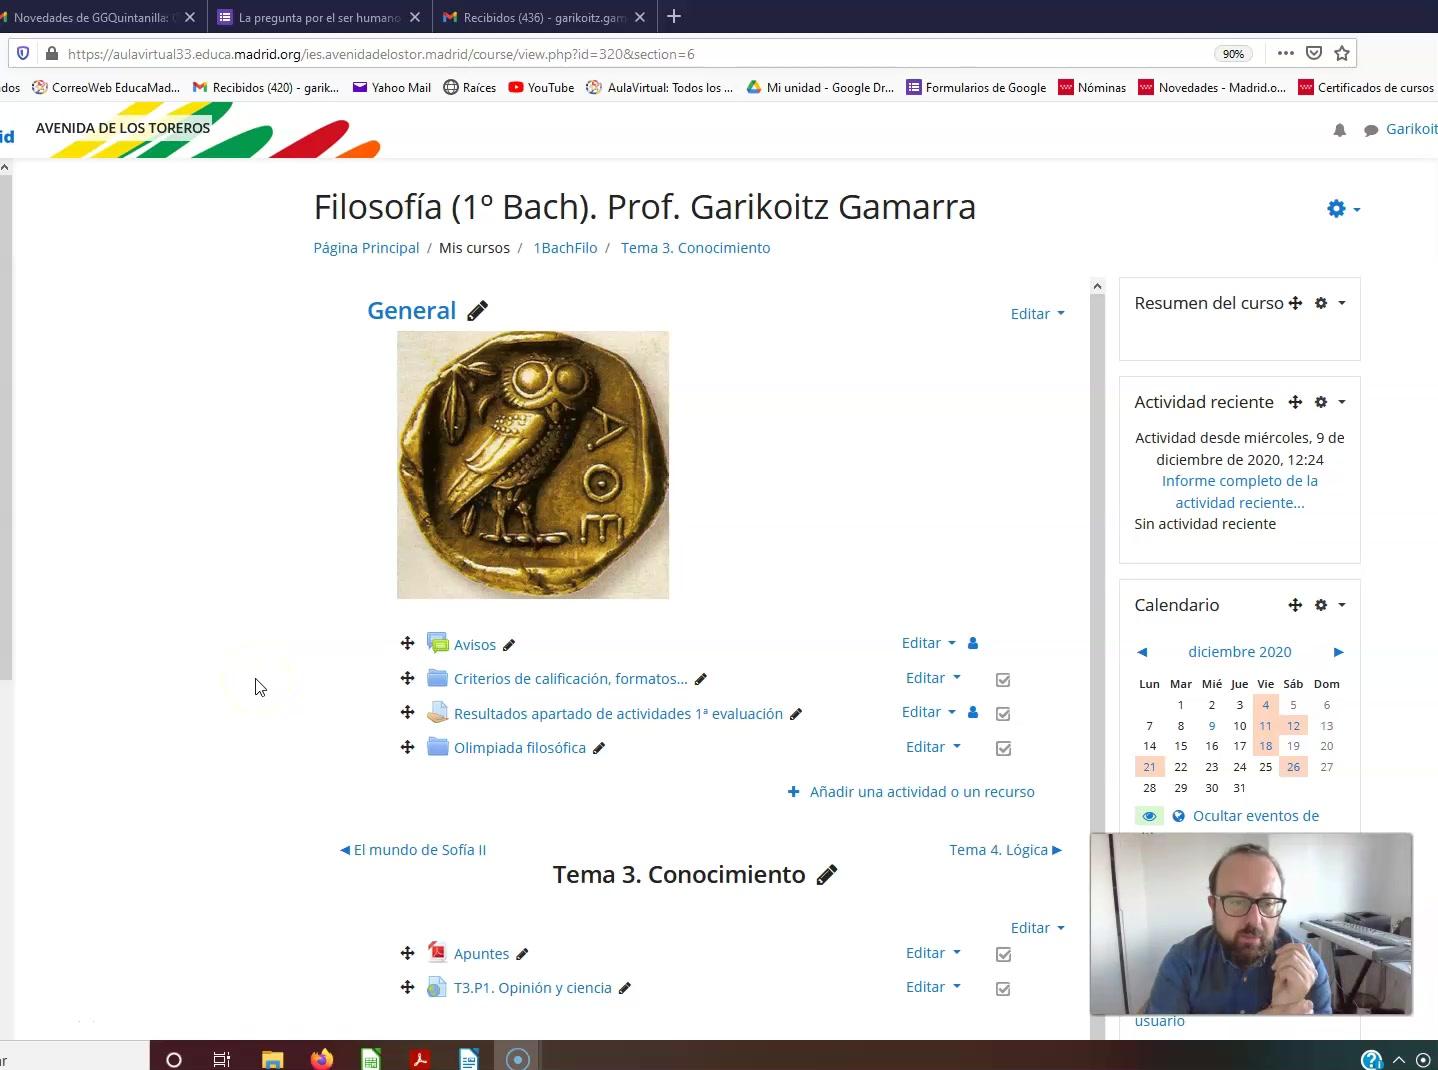Navigate to Tema 4. Lógica section
The width and height of the screenshot is (1438, 1070).
coord(1006,850)
